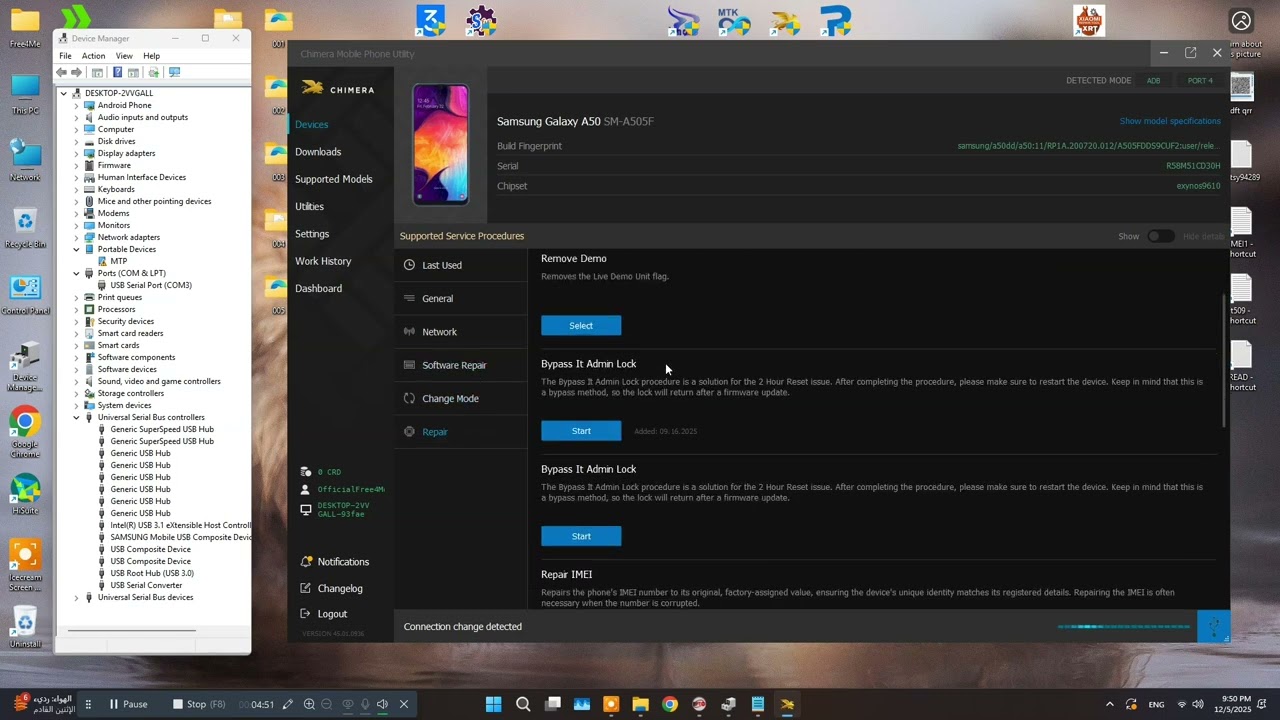This screenshot has width=1280, height=720.
Task: Click the Chimera logo in the sidebar
Action: (338, 89)
